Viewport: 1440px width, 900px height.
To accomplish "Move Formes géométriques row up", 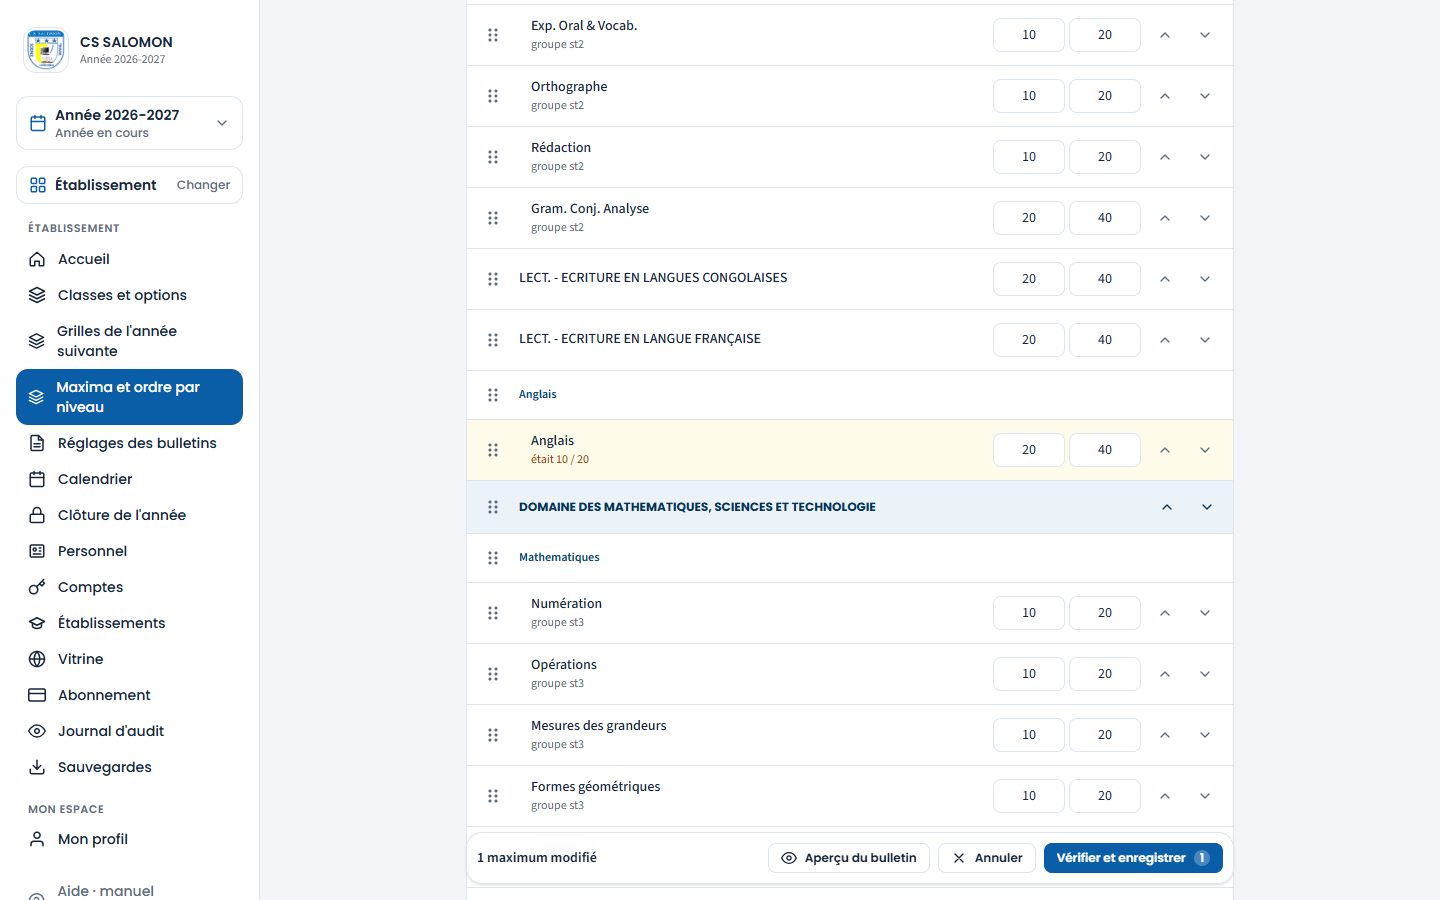I will click(x=1165, y=796).
